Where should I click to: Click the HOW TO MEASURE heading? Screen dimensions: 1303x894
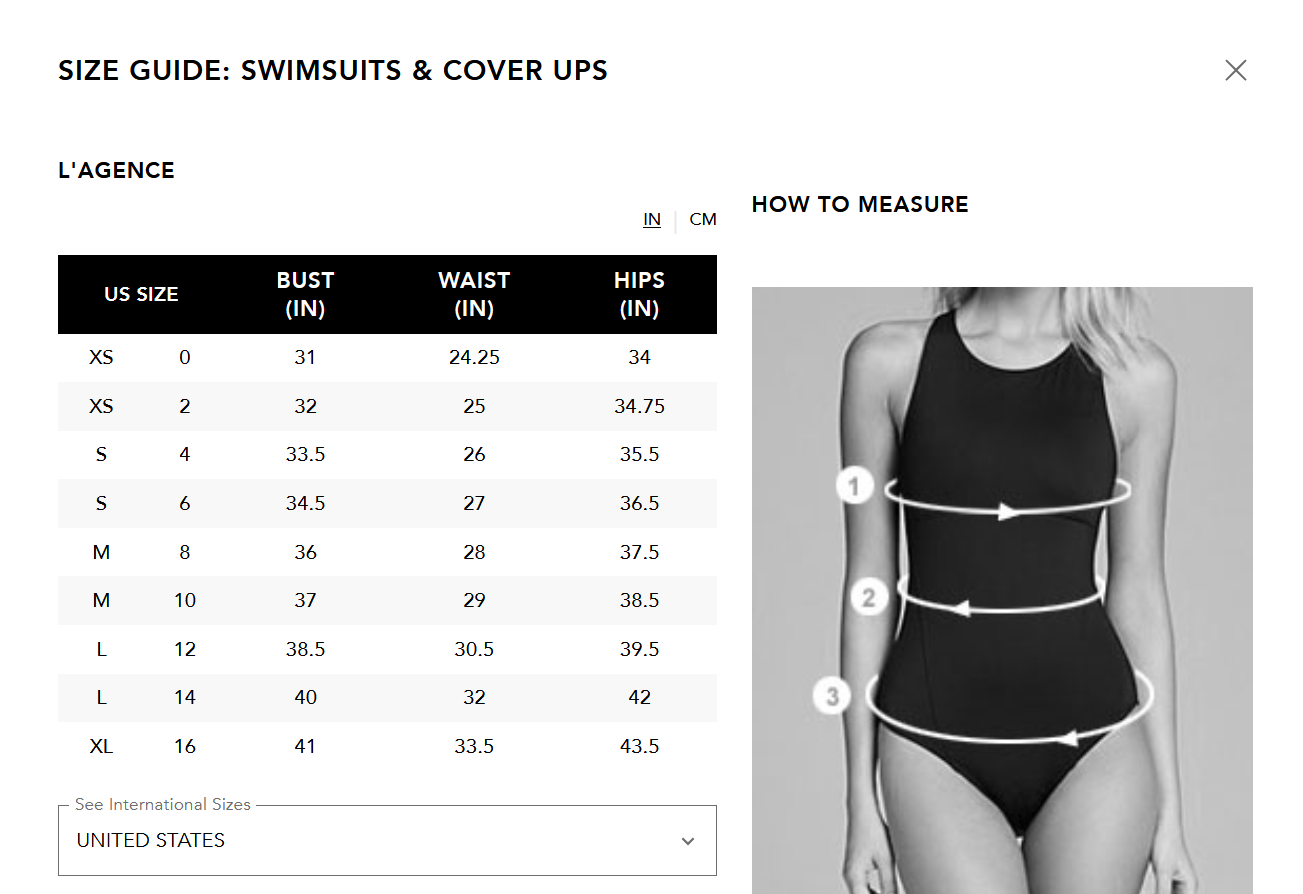[x=860, y=204]
